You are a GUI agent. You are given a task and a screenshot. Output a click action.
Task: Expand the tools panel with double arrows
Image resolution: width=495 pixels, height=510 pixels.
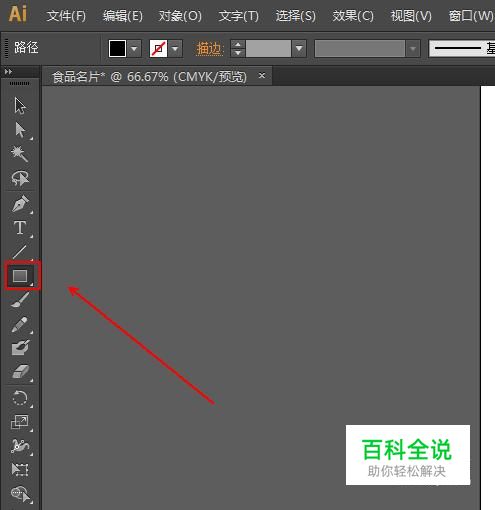(8, 72)
